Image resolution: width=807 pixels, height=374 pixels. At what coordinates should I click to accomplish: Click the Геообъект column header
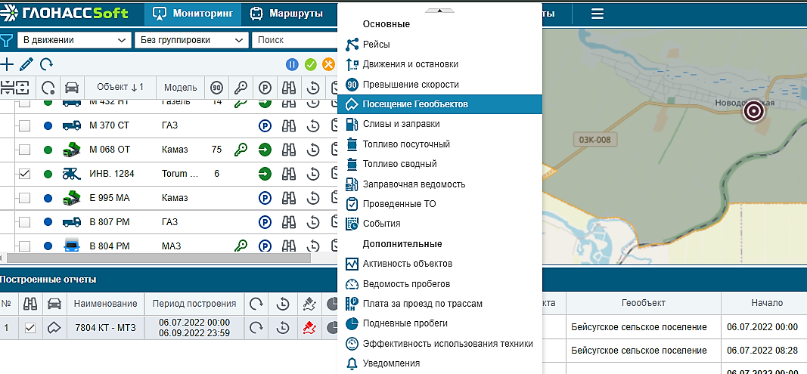click(x=643, y=303)
